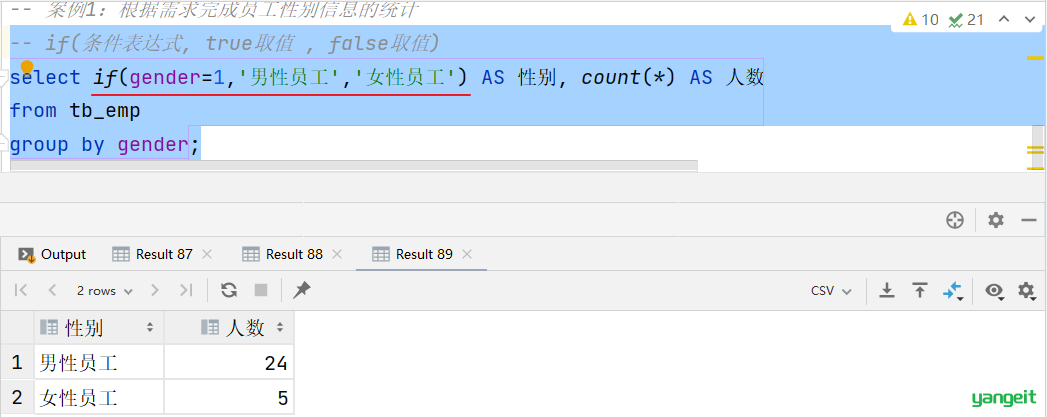Sort by the 人数 column header
1047x417 pixels.
click(x=229, y=328)
